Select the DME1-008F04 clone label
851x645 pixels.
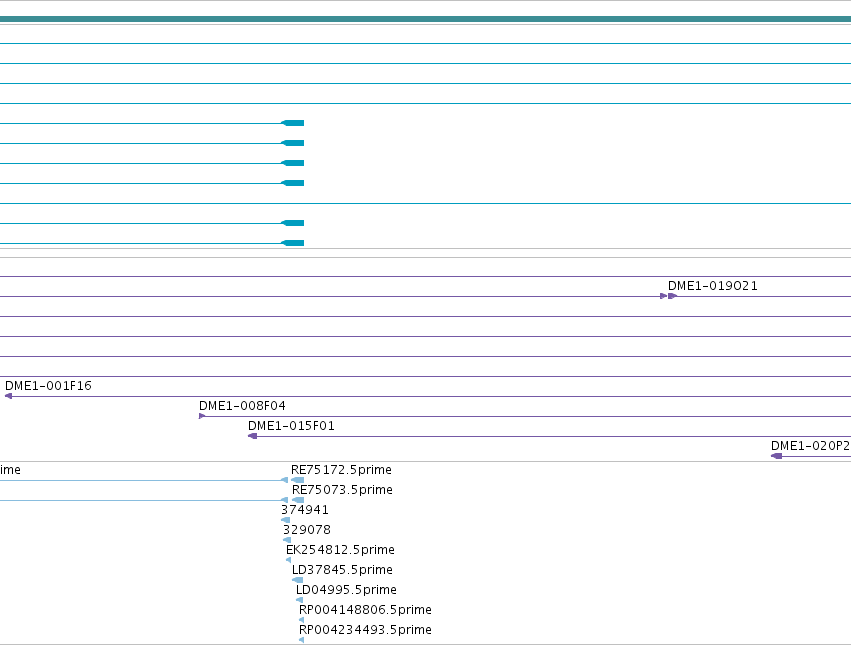(x=242, y=406)
